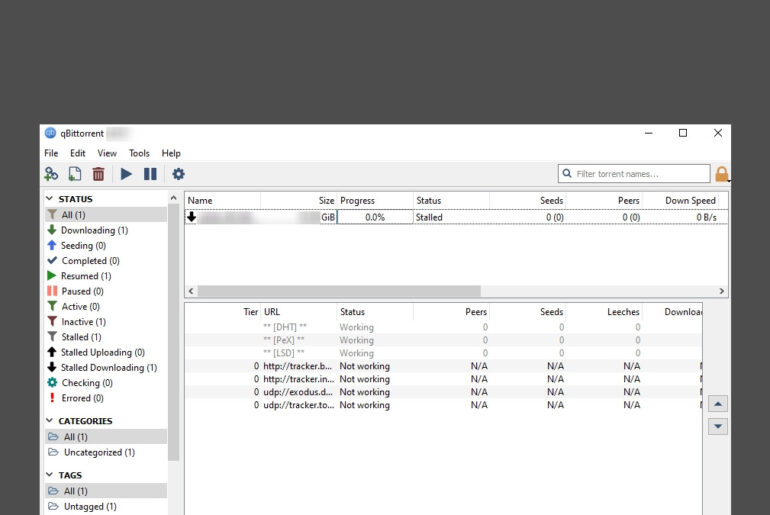770x515 pixels.
Task: Click the red Delete torrent trash icon
Action: [98, 174]
